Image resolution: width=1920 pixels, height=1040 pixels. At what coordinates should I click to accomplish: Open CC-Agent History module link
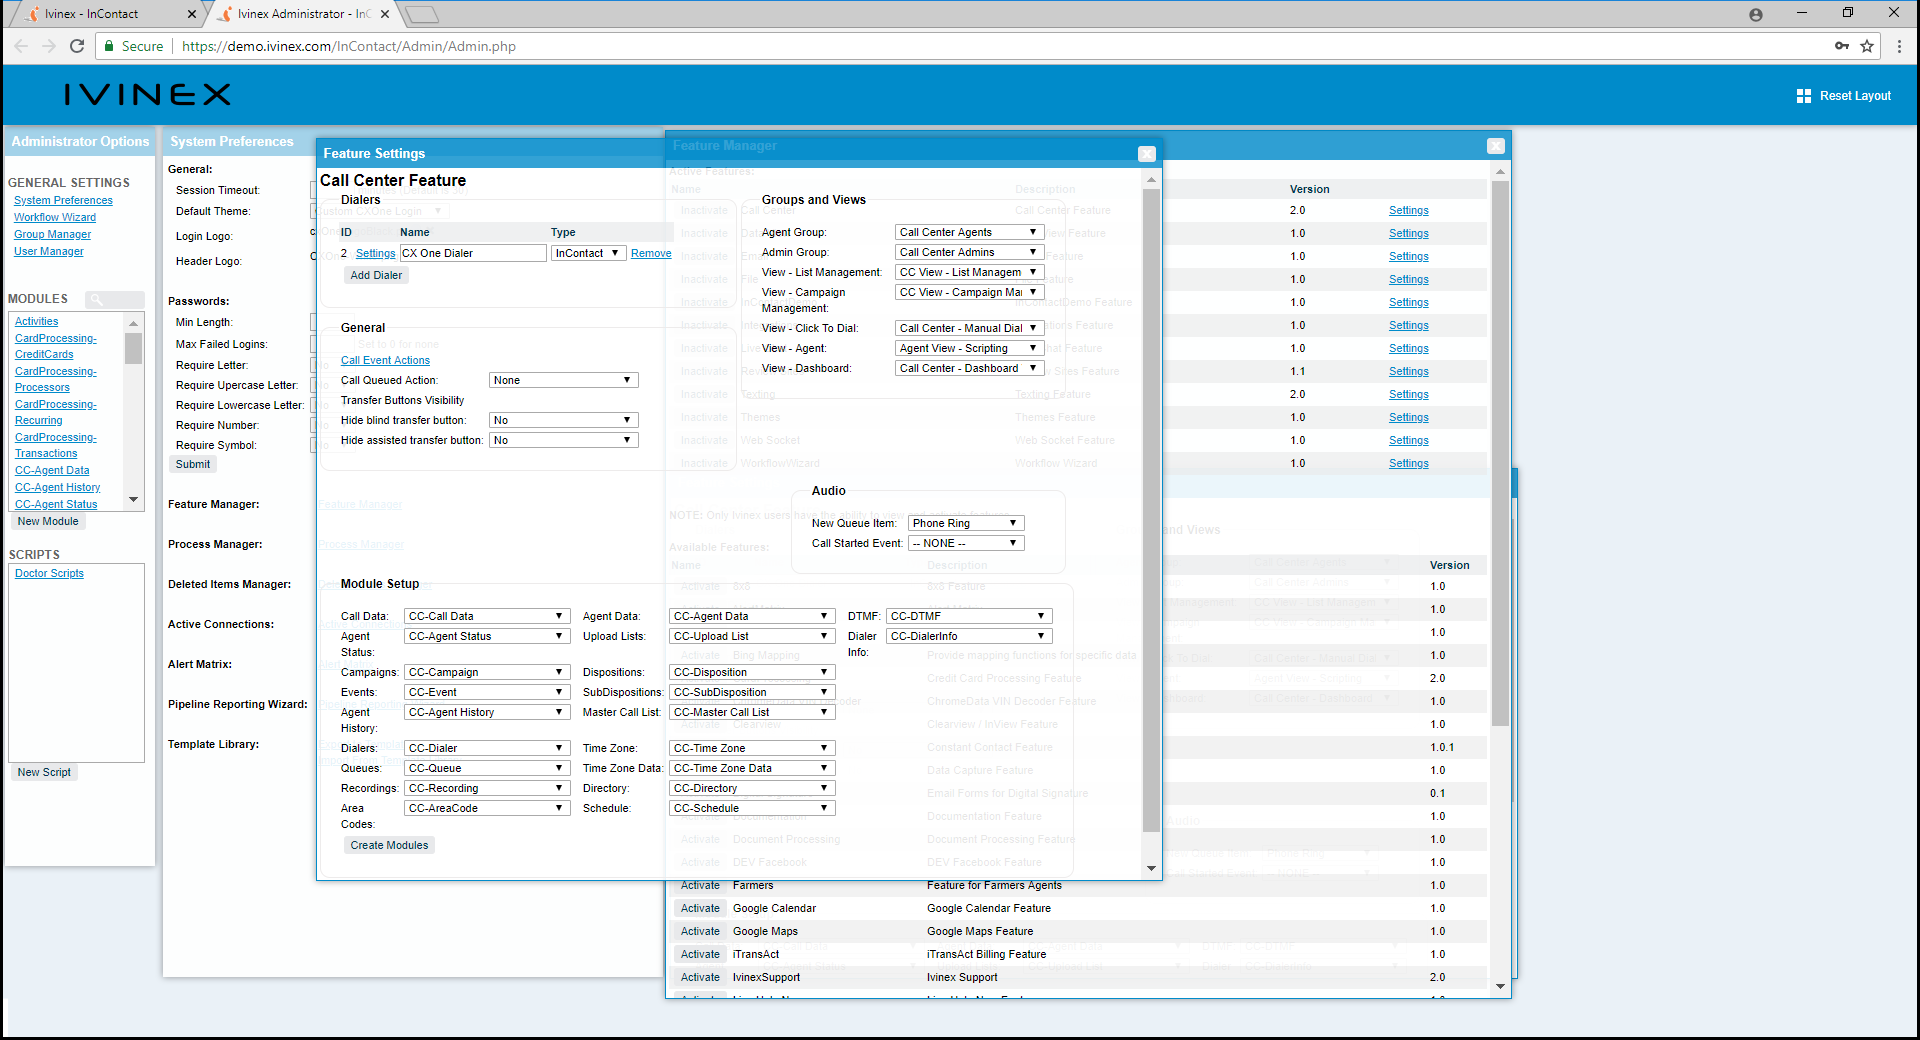58,487
